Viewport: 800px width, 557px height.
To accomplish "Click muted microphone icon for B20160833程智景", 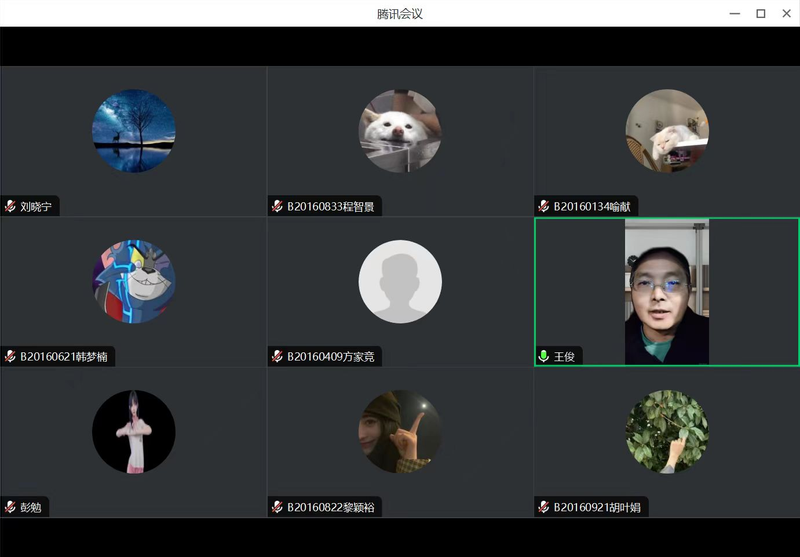I will [x=277, y=207].
